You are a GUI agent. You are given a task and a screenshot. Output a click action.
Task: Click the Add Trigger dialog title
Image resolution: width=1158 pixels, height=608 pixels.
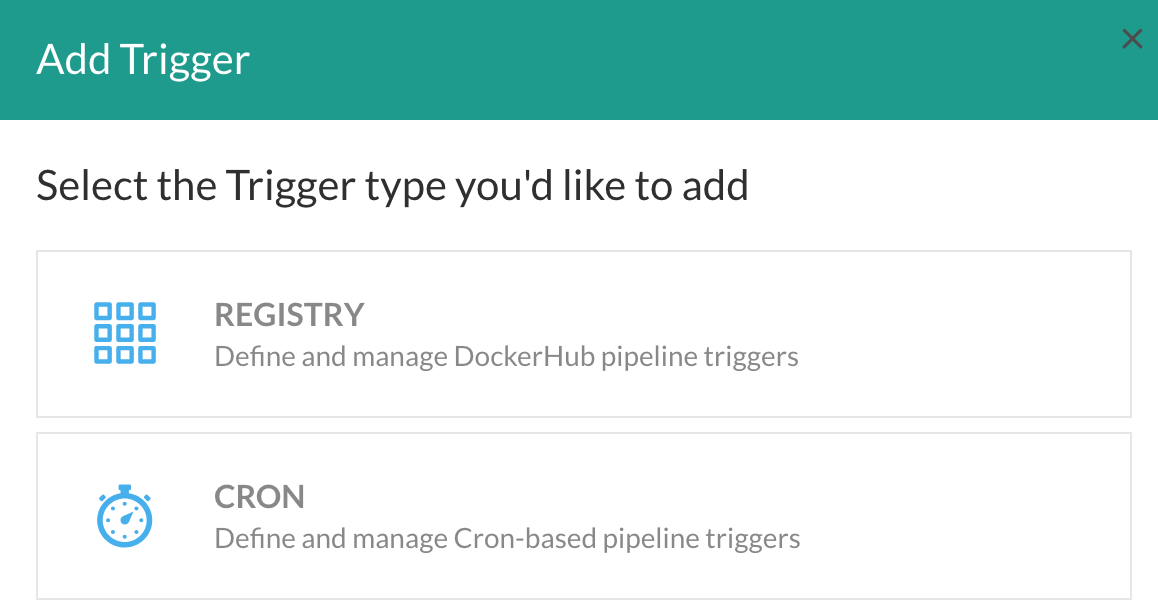143,60
